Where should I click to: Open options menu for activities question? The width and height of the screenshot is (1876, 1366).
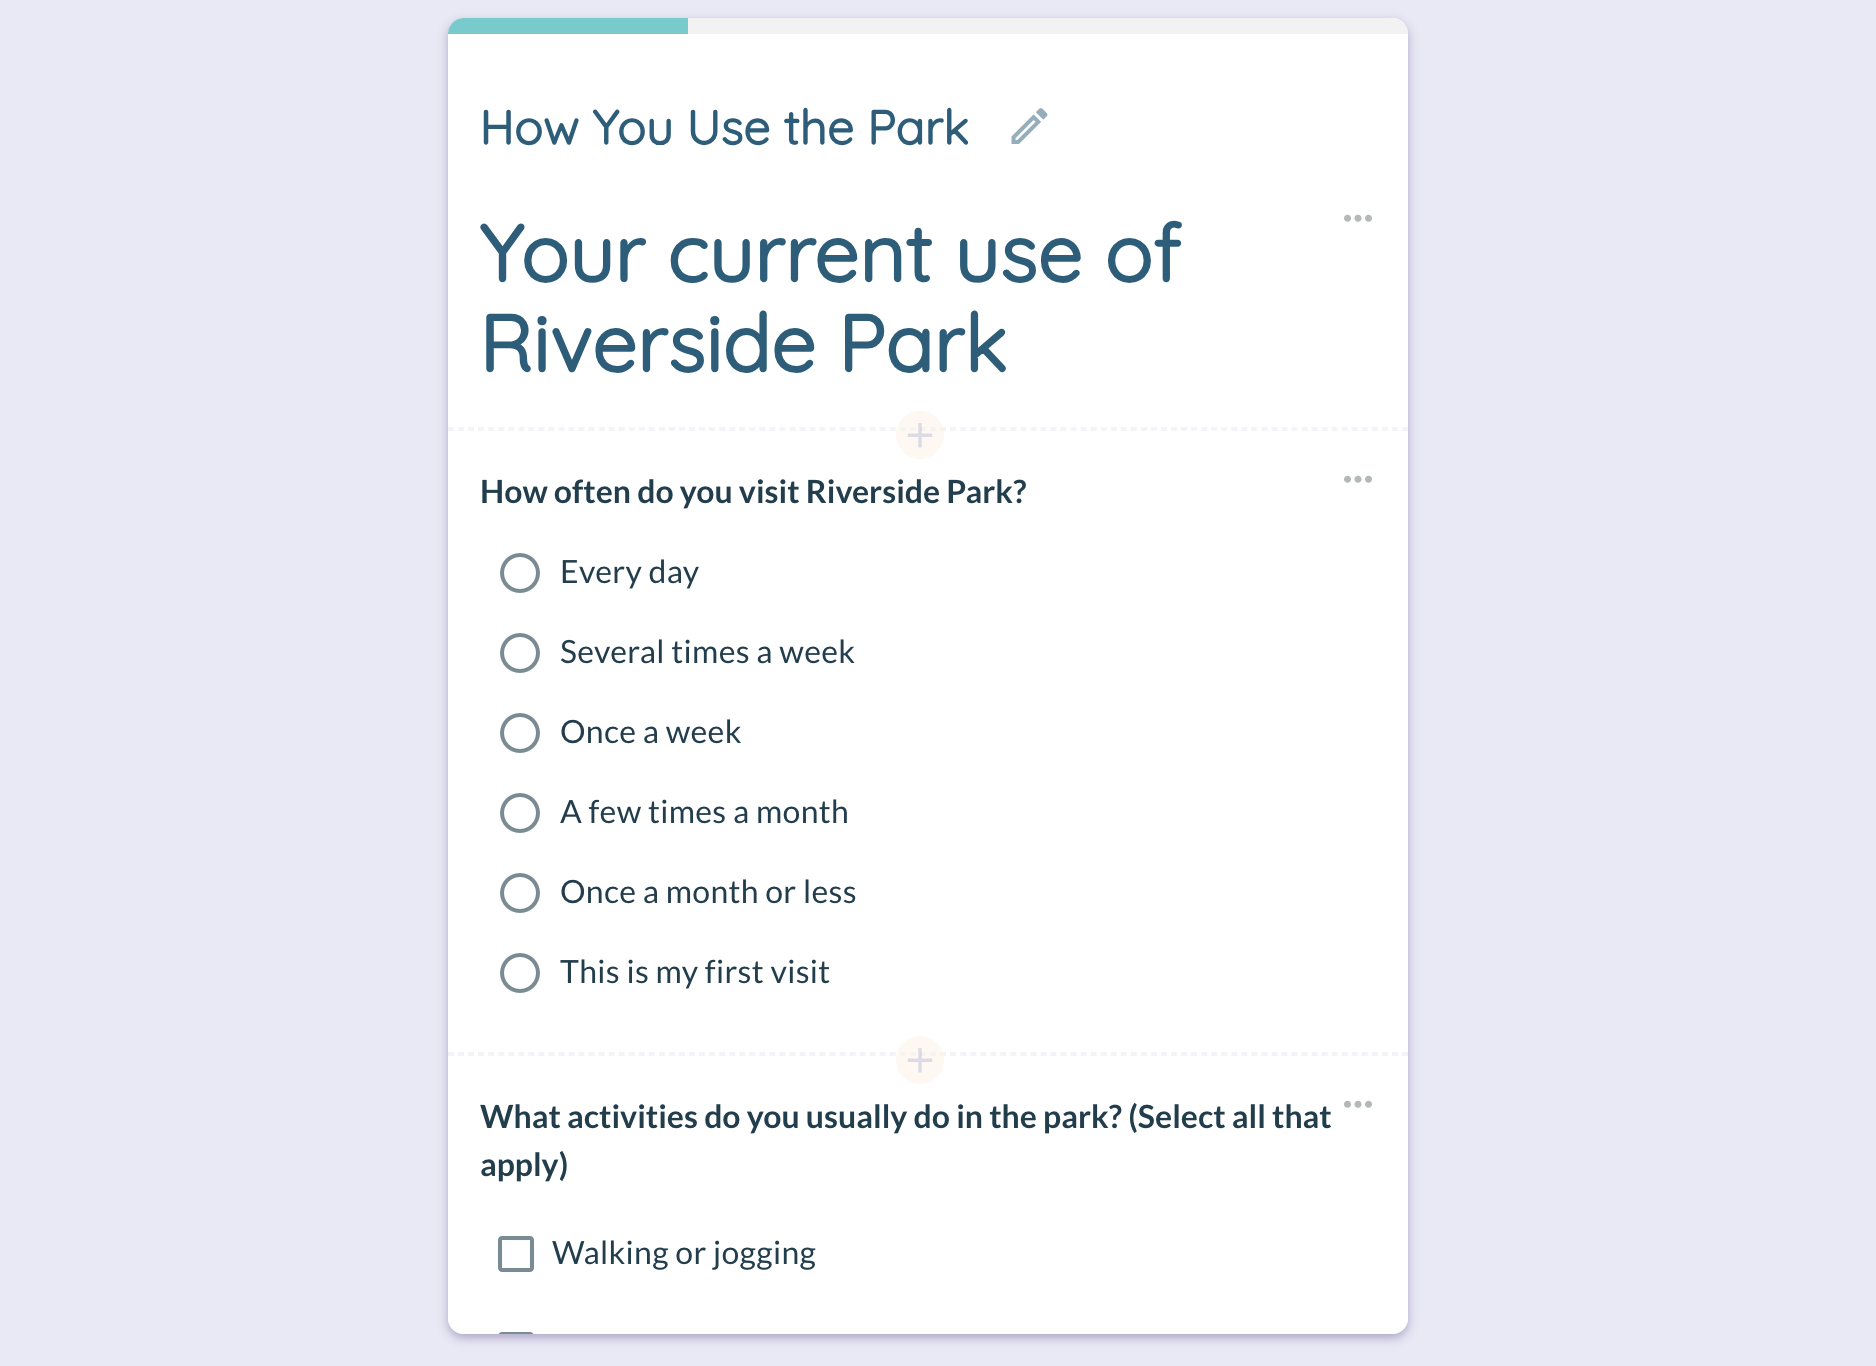[1357, 1104]
